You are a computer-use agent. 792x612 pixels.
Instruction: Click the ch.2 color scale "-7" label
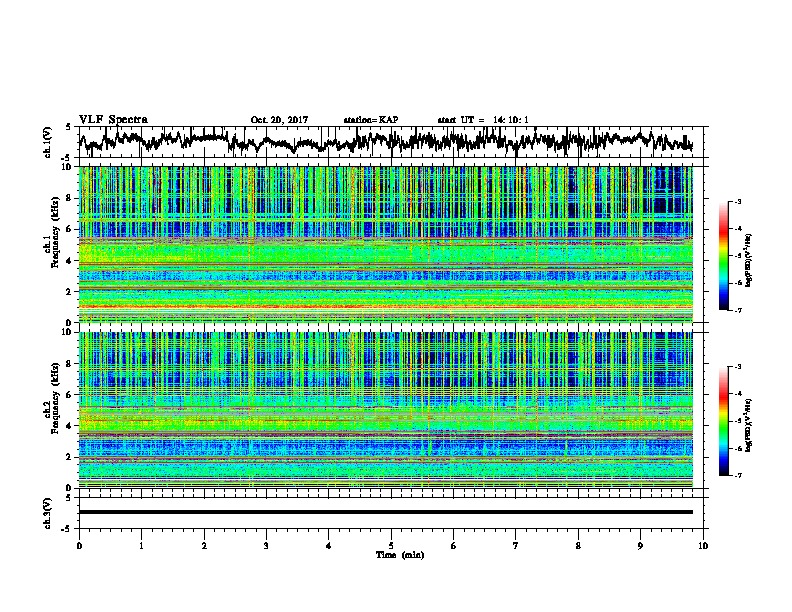737,476
